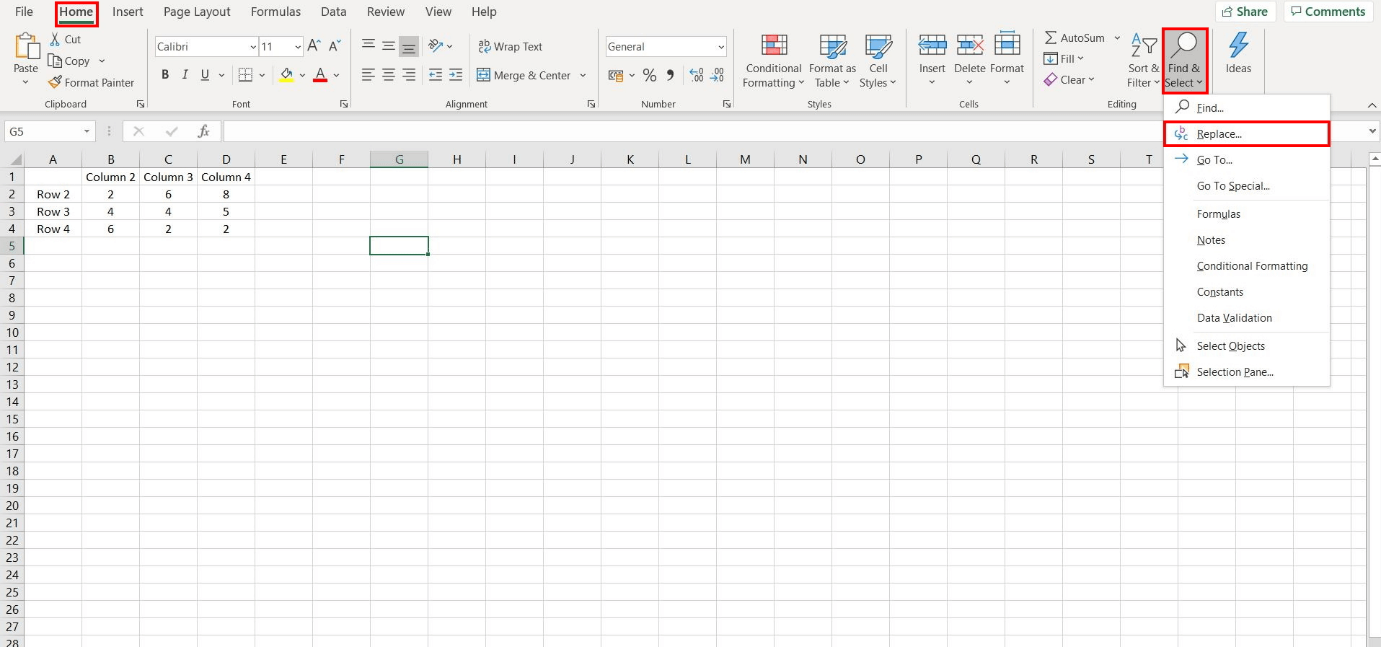This screenshot has width=1381, height=647.
Task: Click the Insert Function fx icon
Action: pyautogui.click(x=204, y=131)
